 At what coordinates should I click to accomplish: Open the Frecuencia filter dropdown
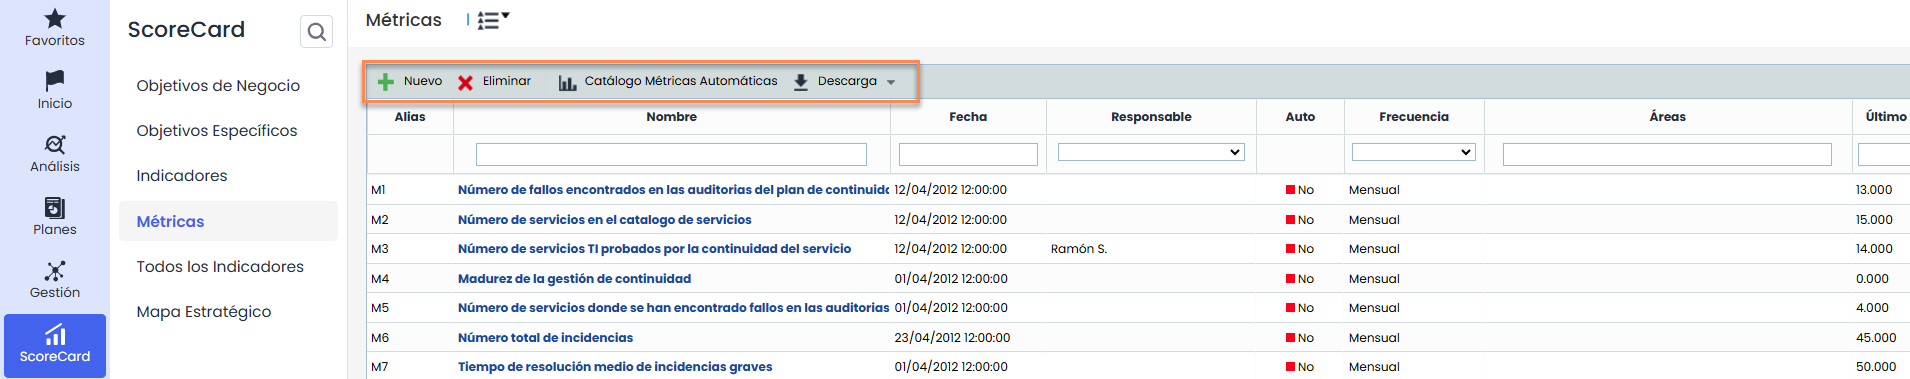coord(1414,152)
